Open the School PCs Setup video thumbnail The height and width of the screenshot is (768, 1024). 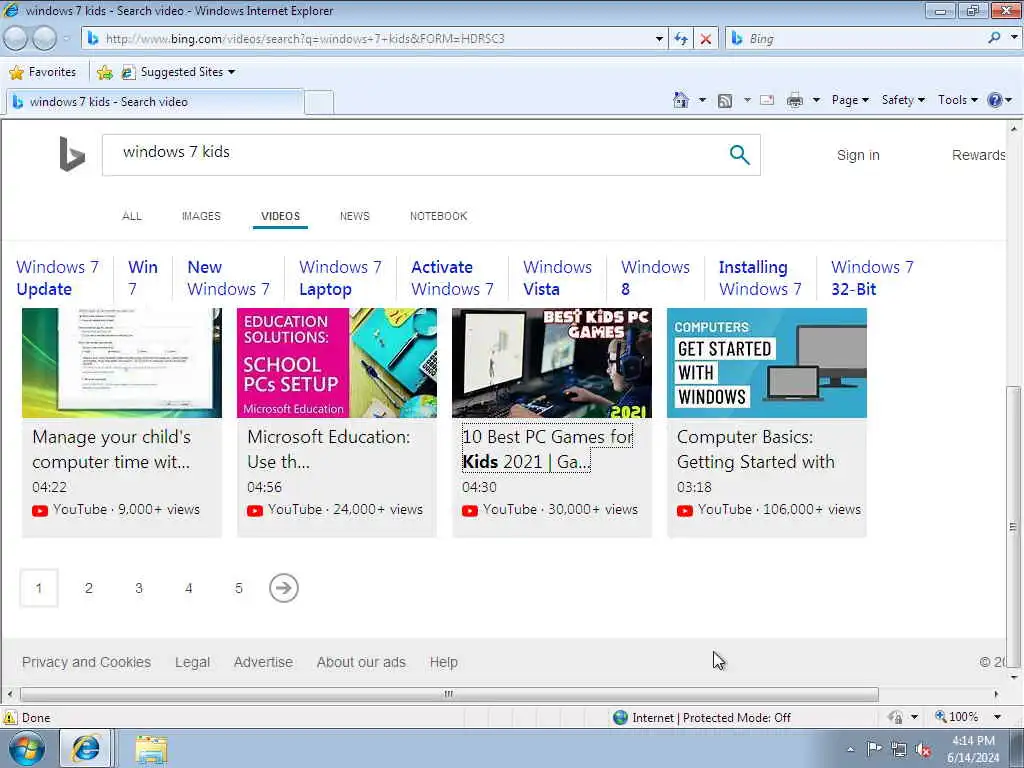(x=337, y=363)
